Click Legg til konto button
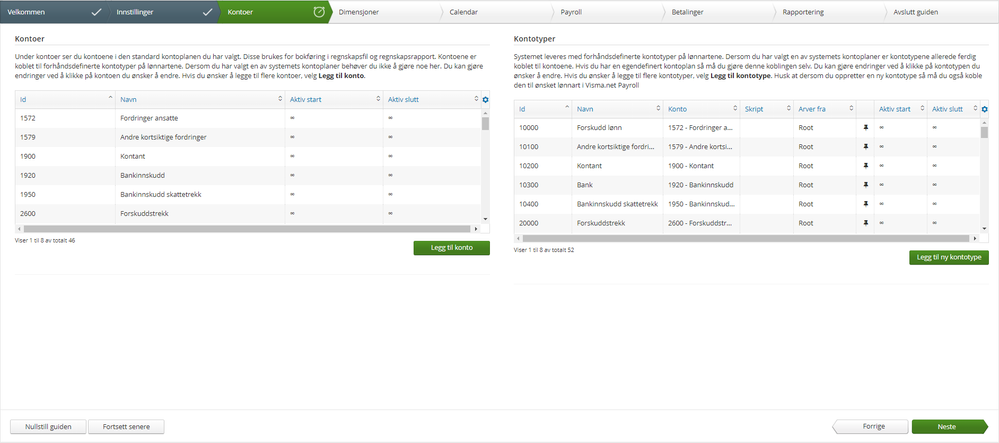999x443 pixels. click(452, 248)
